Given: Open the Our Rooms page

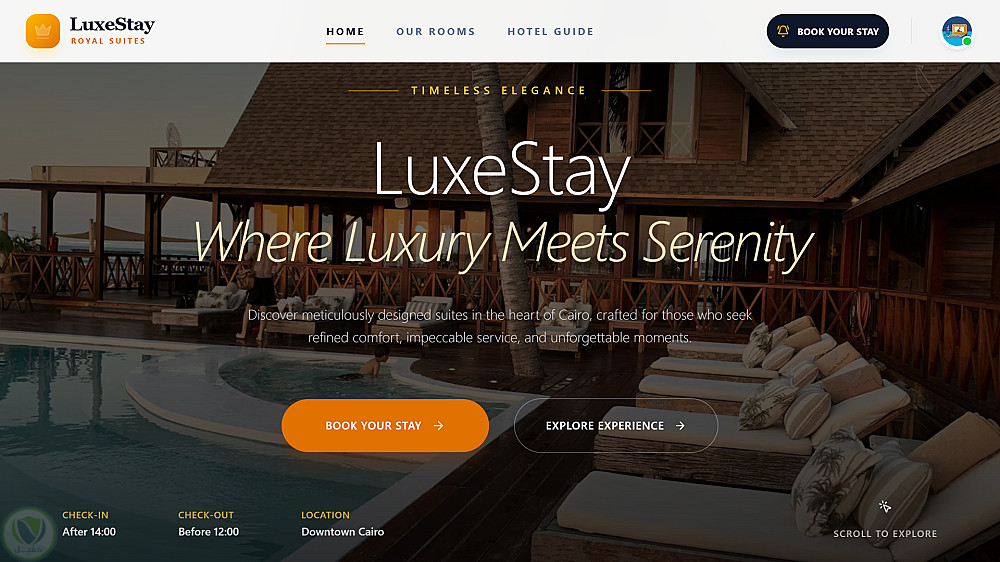Looking at the screenshot, I should tap(436, 31).
